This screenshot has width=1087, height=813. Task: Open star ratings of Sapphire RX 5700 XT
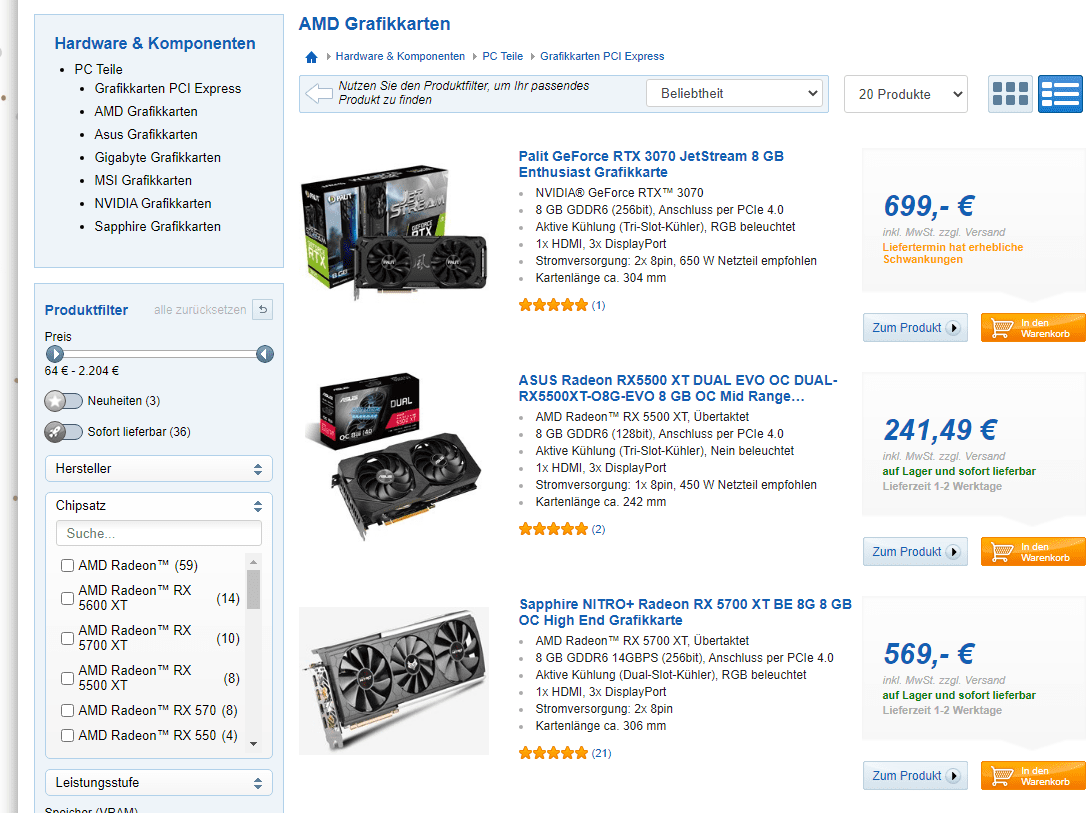tap(553, 753)
